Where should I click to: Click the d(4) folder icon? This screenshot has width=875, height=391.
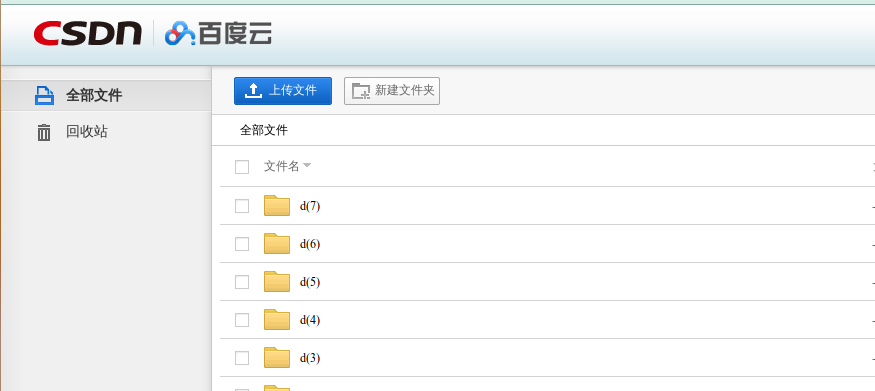[277, 319]
